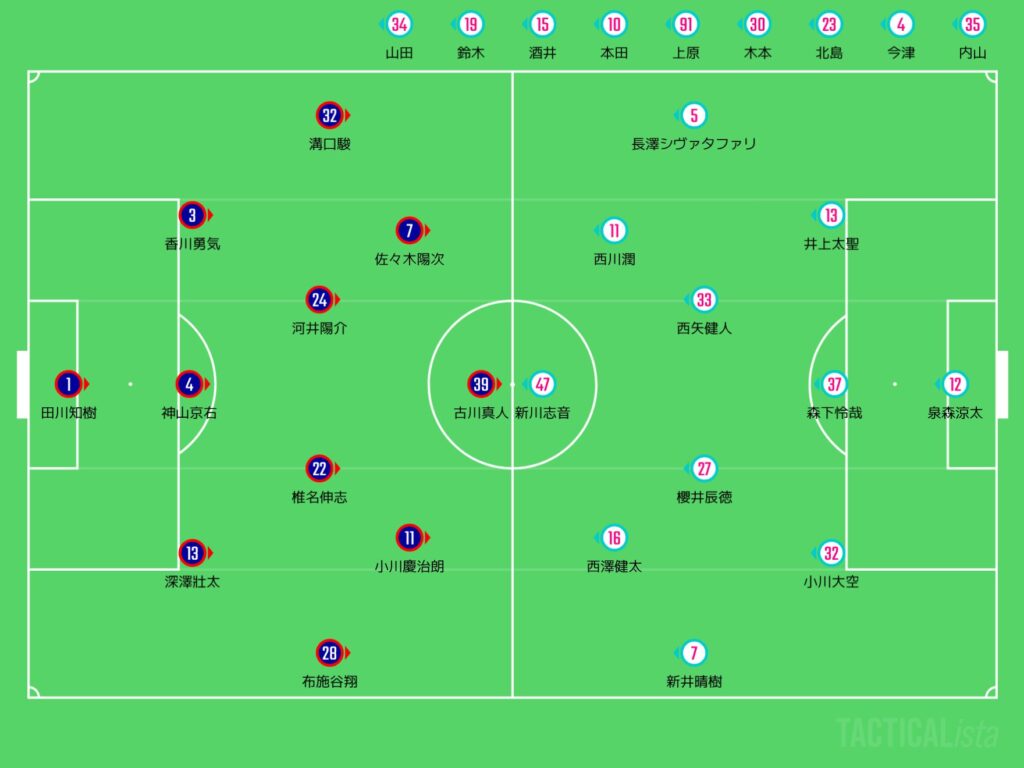Select blue player marker 39 古川真人
The width and height of the screenshot is (1024, 768).
click(x=480, y=384)
